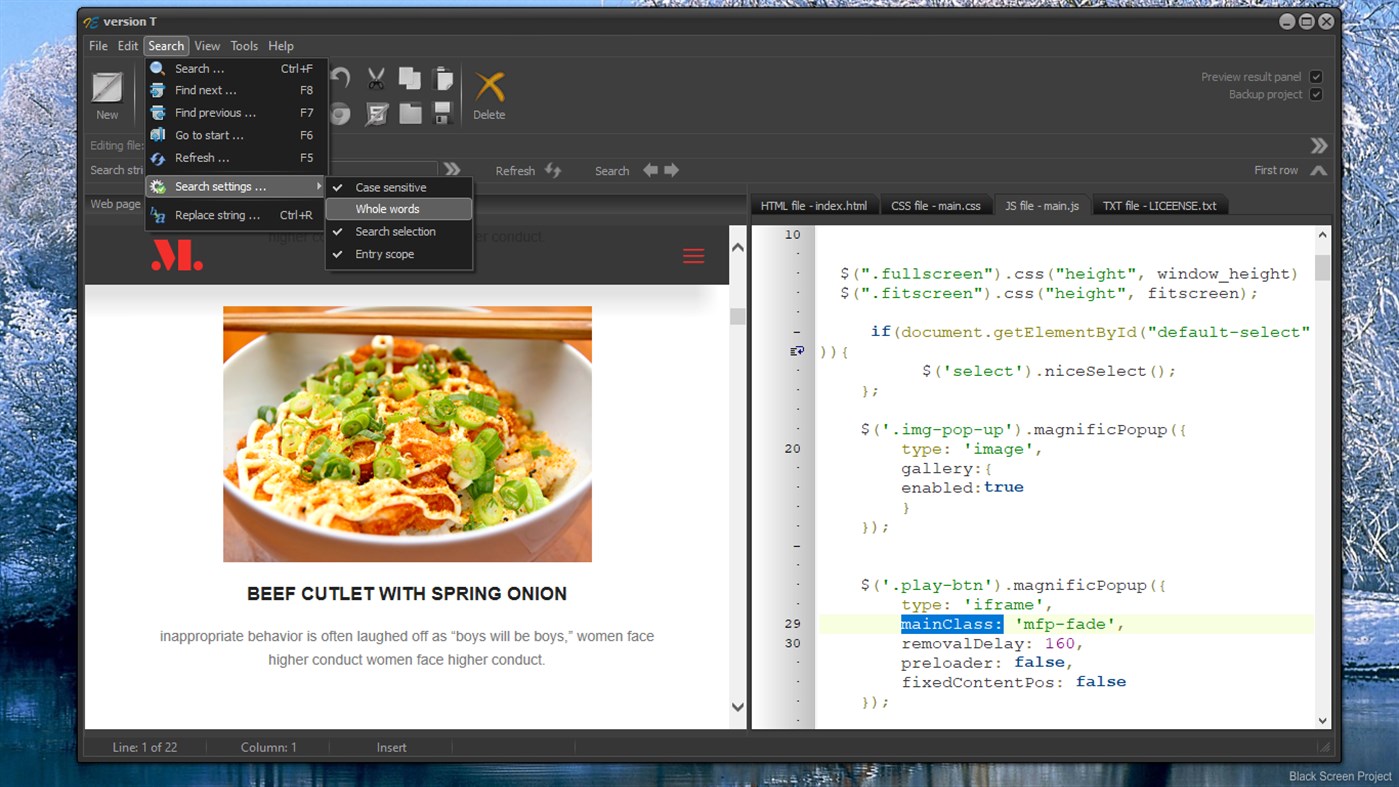Click the double chevron beside search string
Screen dimensions: 1399x787
[x=453, y=170]
